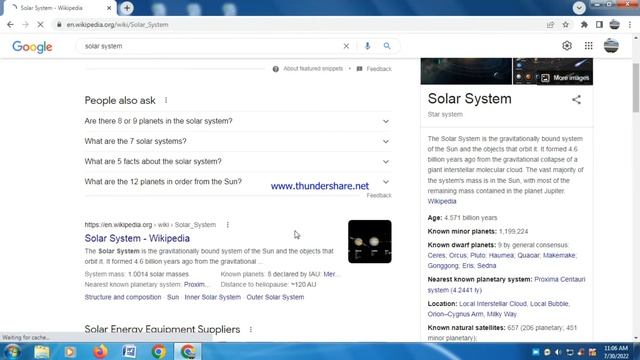Viewport: 640px width, 360px height.
Task: Go back using the browser back arrow
Action: pyautogui.click(x=10, y=24)
